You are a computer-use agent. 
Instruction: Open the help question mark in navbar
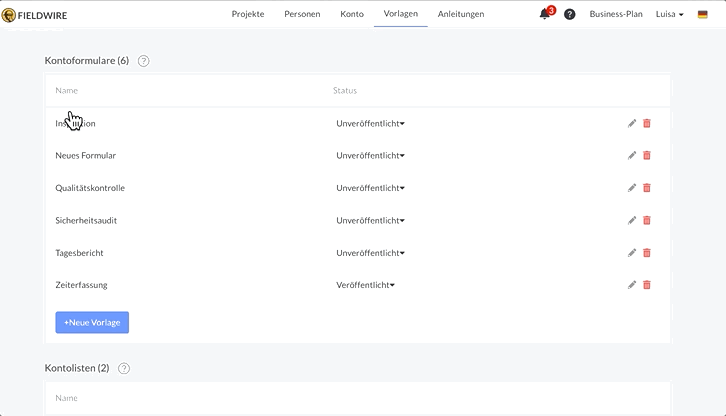[570, 14]
